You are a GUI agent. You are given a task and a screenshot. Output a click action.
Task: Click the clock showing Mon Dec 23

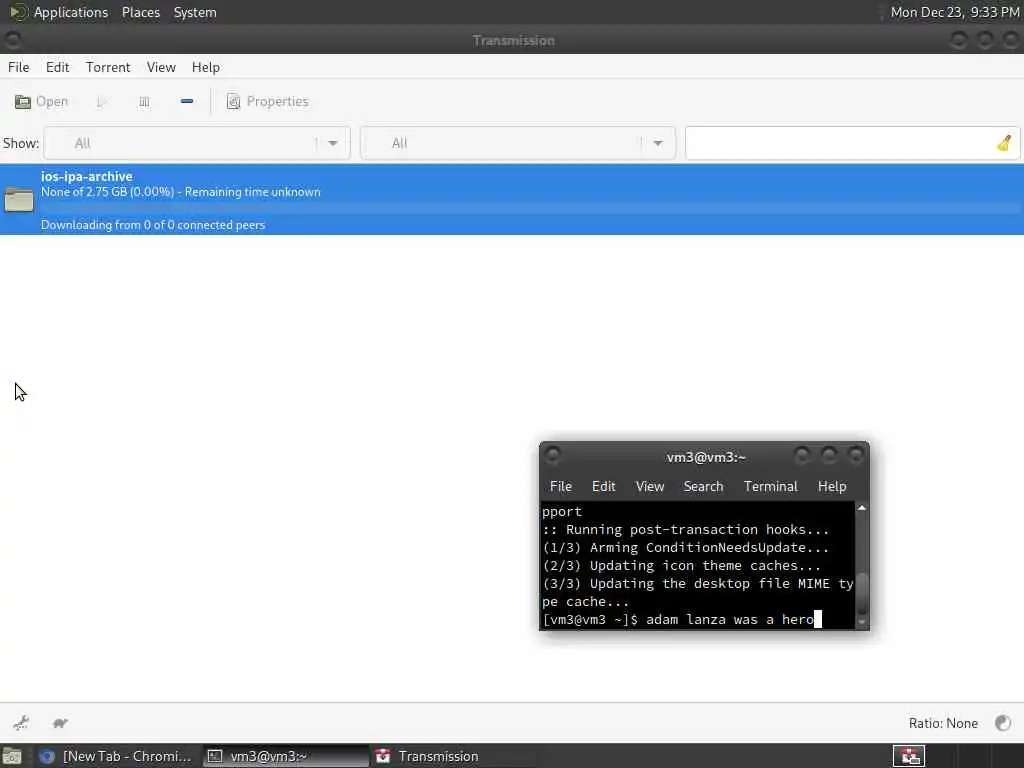click(955, 12)
